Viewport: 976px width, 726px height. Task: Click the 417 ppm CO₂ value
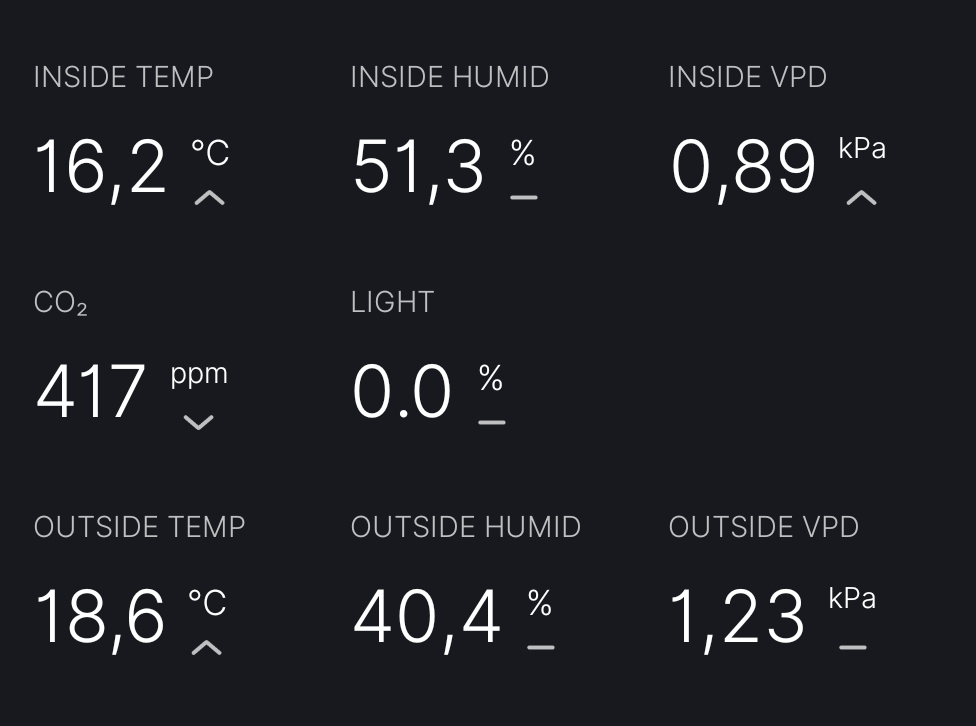click(x=91, y=392)
